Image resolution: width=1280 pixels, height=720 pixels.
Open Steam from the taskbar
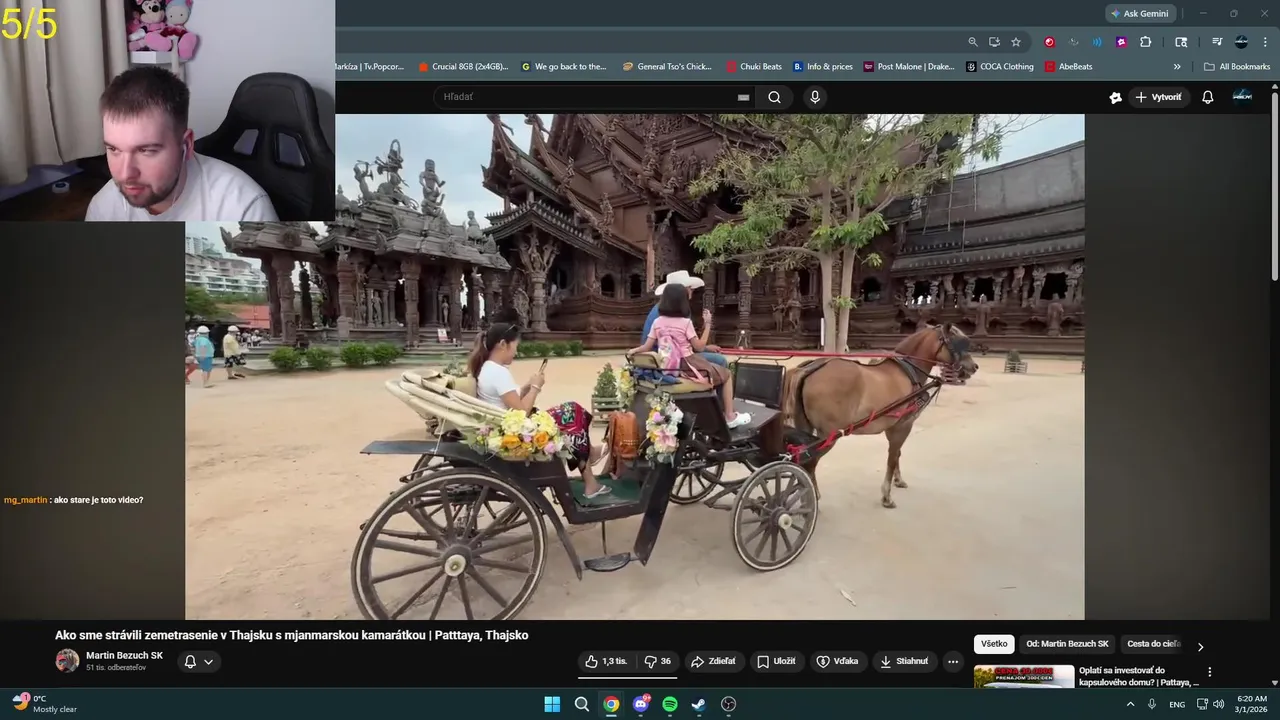click(x=699, y=704)
